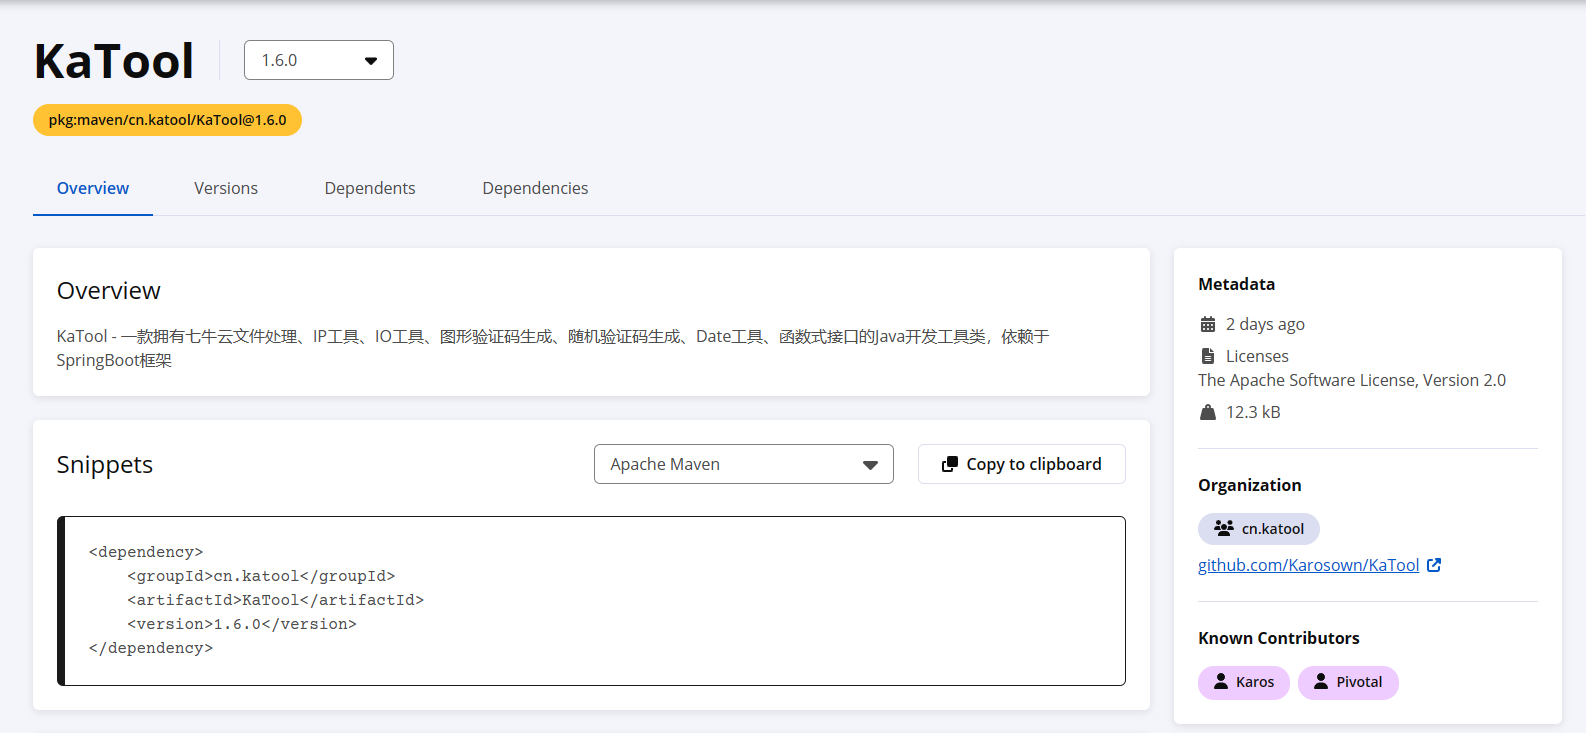1586x733 pixels.
Task: Click the Known Contributors heading
Action: click(x=1279, y=638)
